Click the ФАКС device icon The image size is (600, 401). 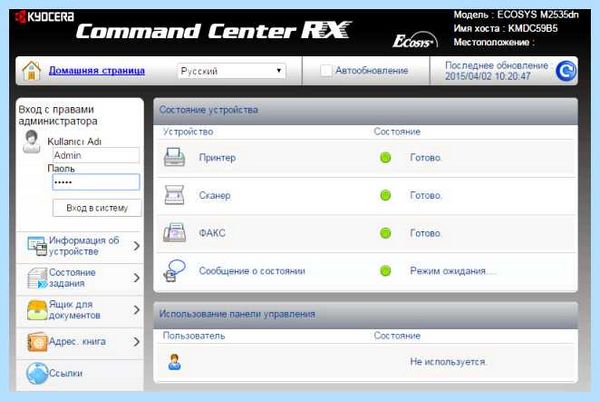coord(174,233)
